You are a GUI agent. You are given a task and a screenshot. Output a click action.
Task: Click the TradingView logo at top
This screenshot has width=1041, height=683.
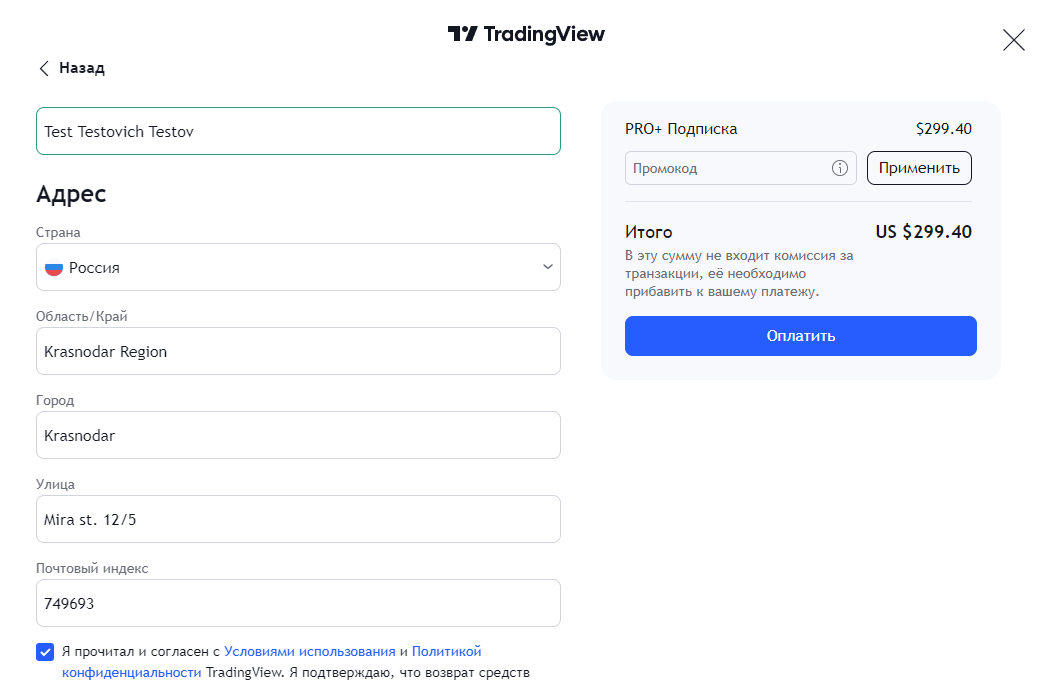[x=526, y=34]
